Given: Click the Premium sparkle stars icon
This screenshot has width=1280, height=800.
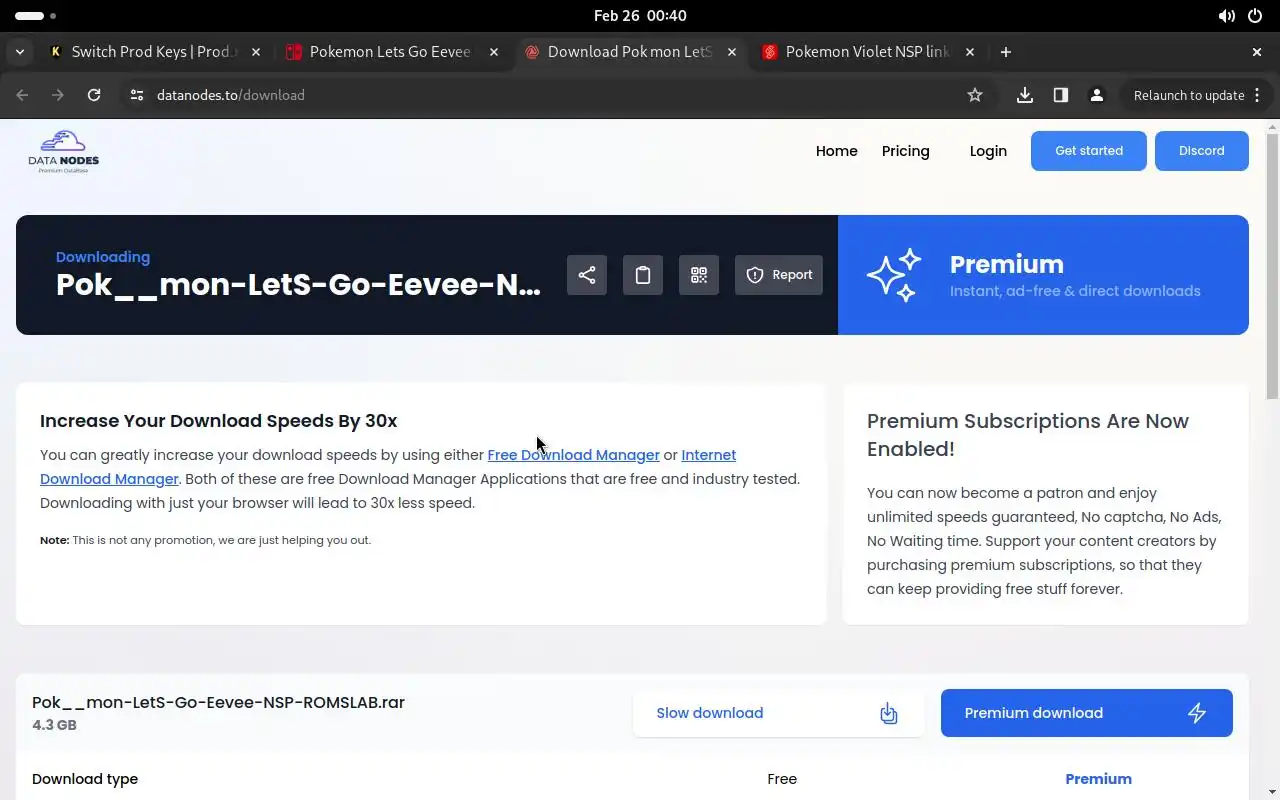Looking at the screenshot, I should pos(894,275).
